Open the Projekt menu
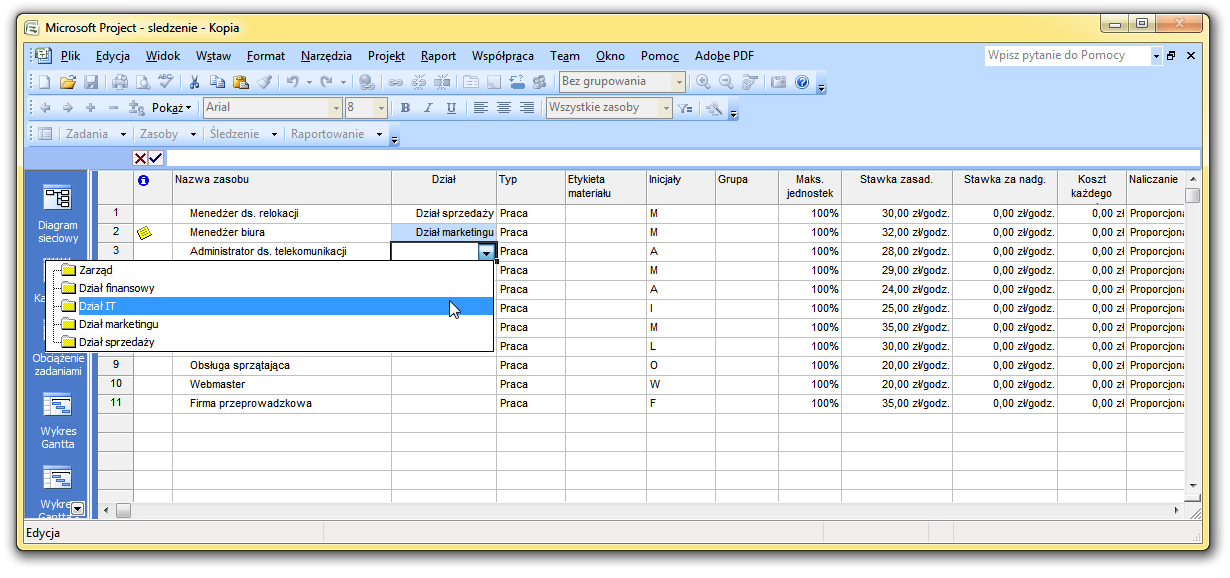The height and width of the screenshot is (578, 1230). point(386,56)
